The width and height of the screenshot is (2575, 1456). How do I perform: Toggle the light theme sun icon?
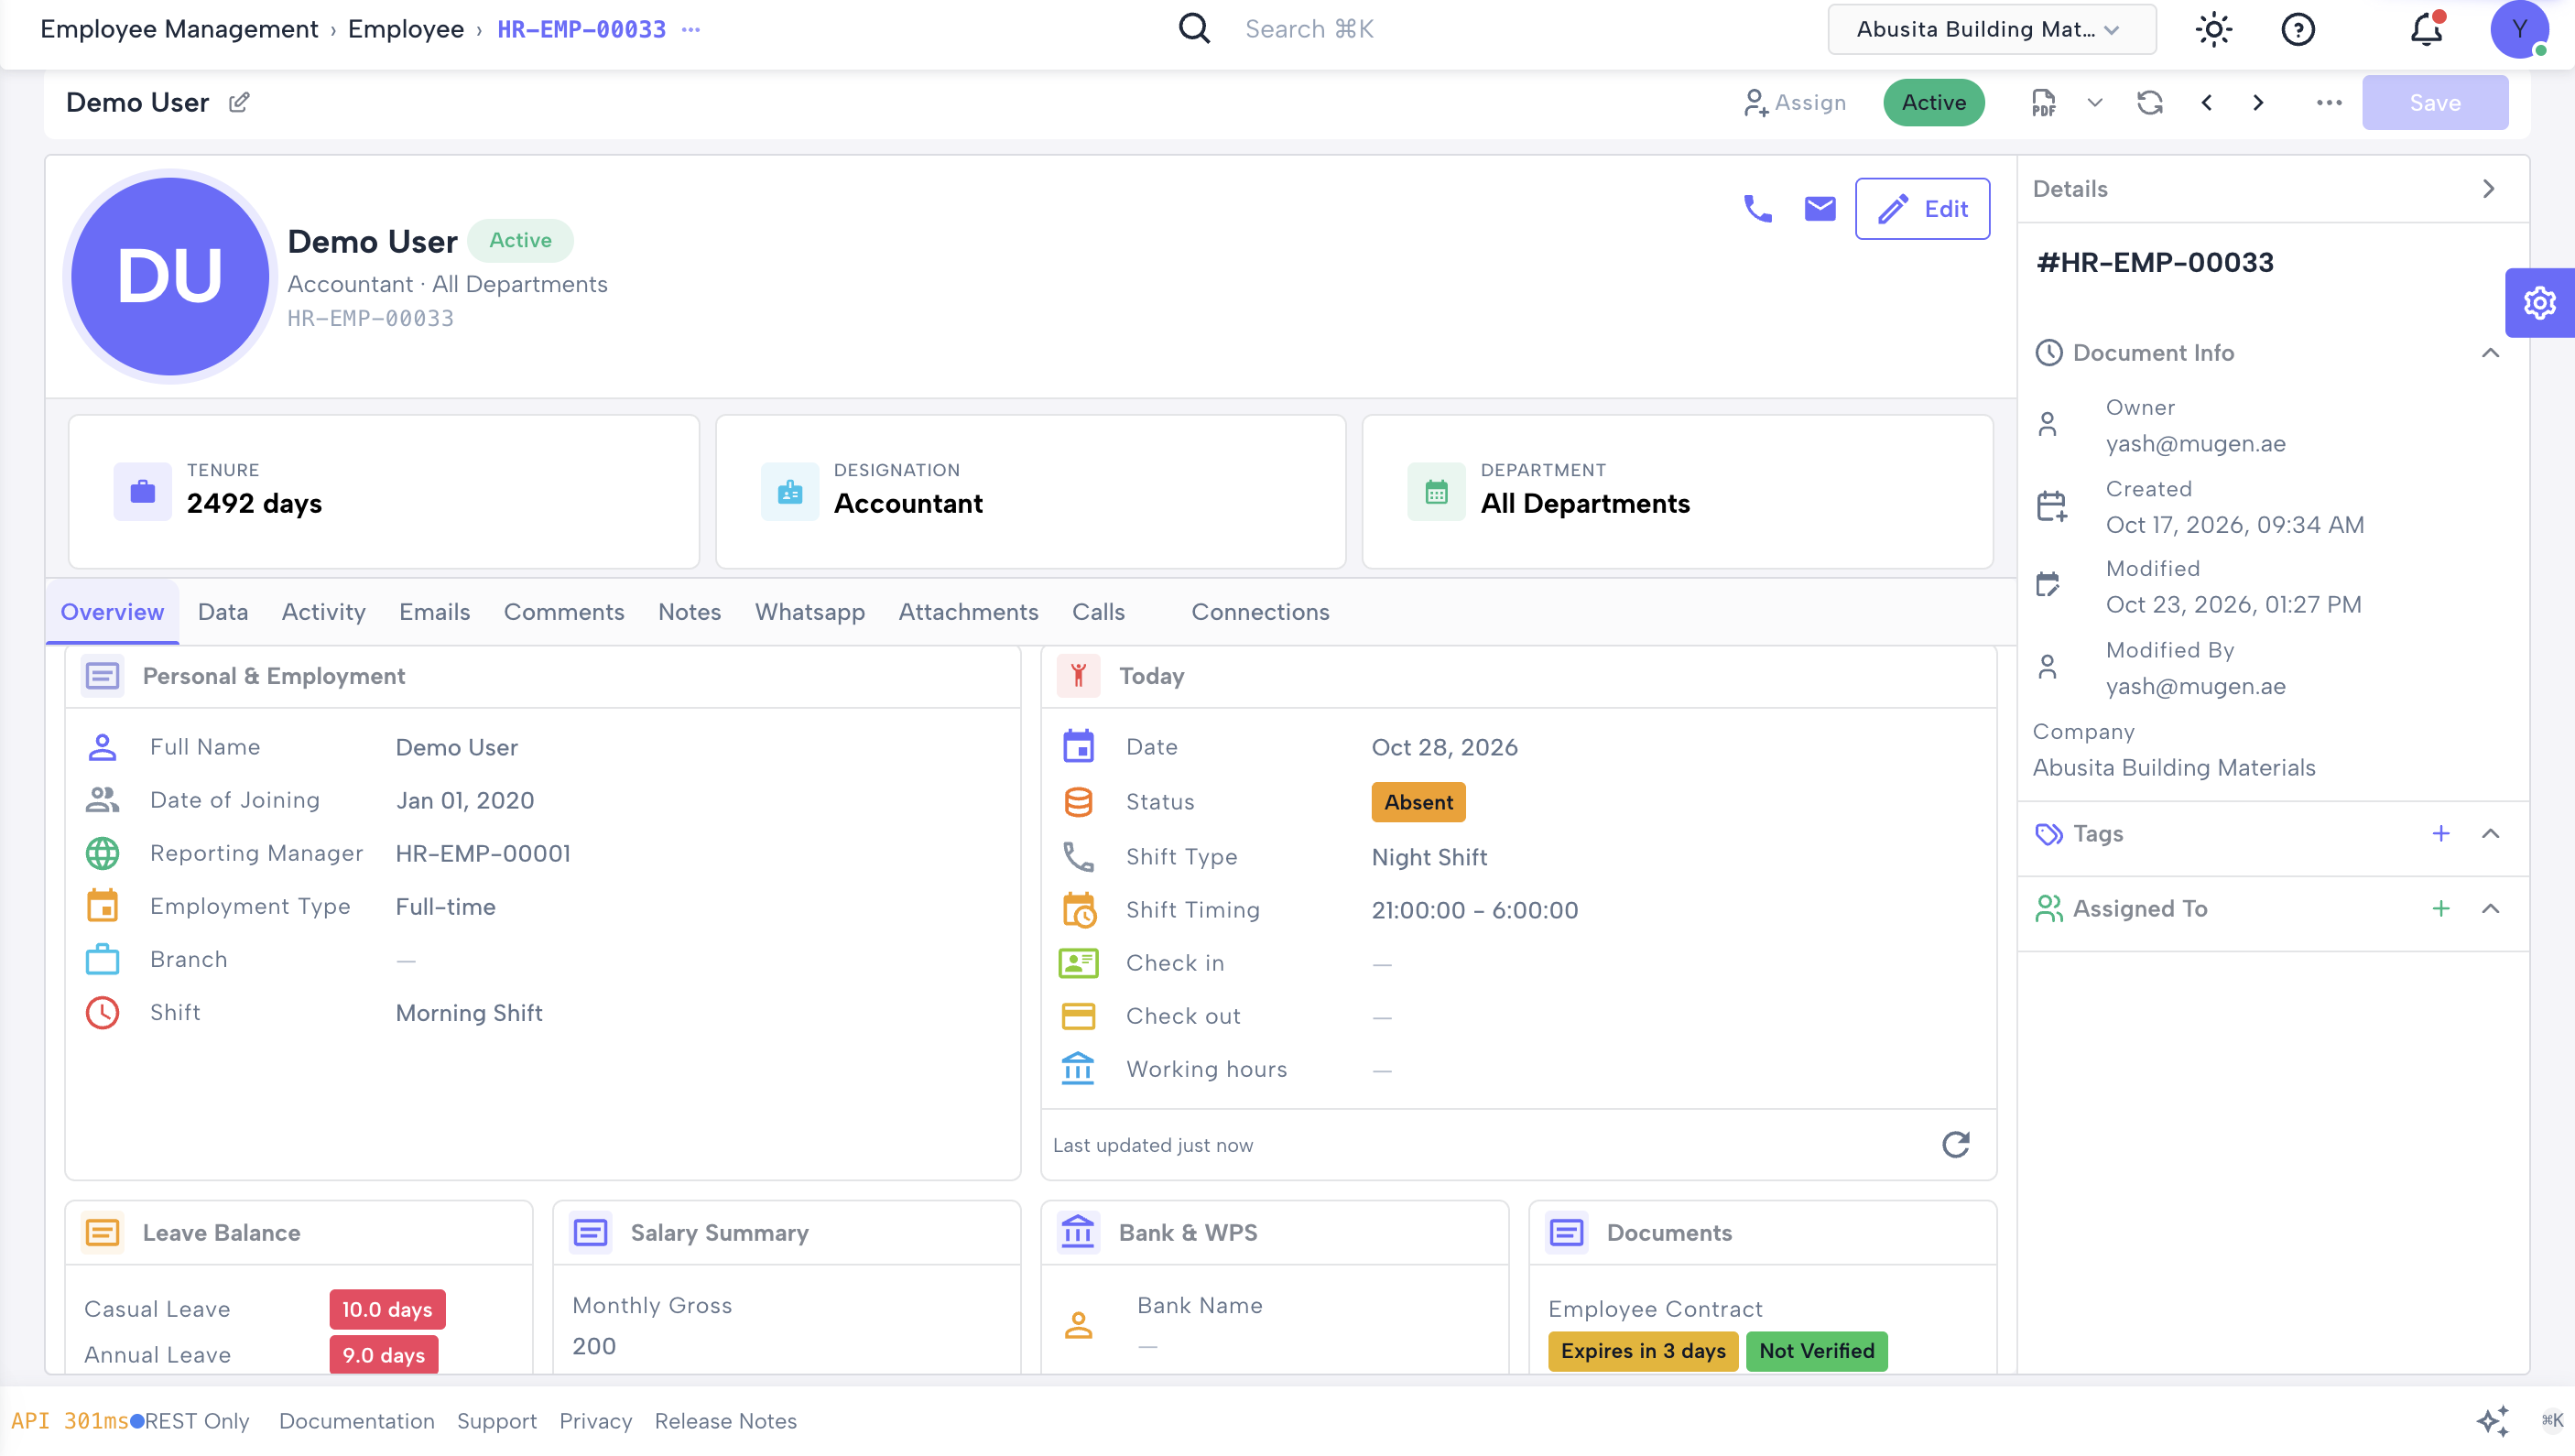[2213, 29]
